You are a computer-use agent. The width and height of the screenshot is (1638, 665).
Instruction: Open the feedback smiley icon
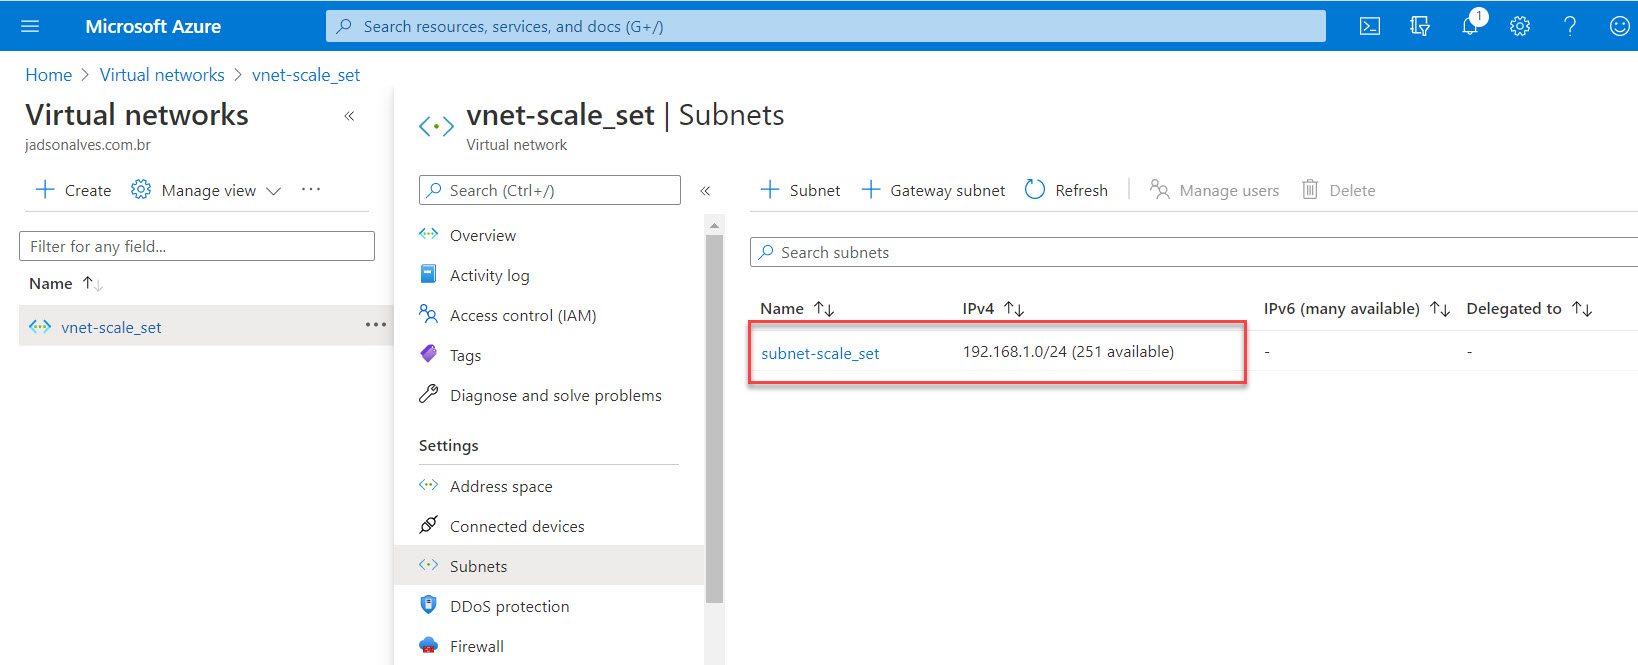click(x=1619, y=26)
